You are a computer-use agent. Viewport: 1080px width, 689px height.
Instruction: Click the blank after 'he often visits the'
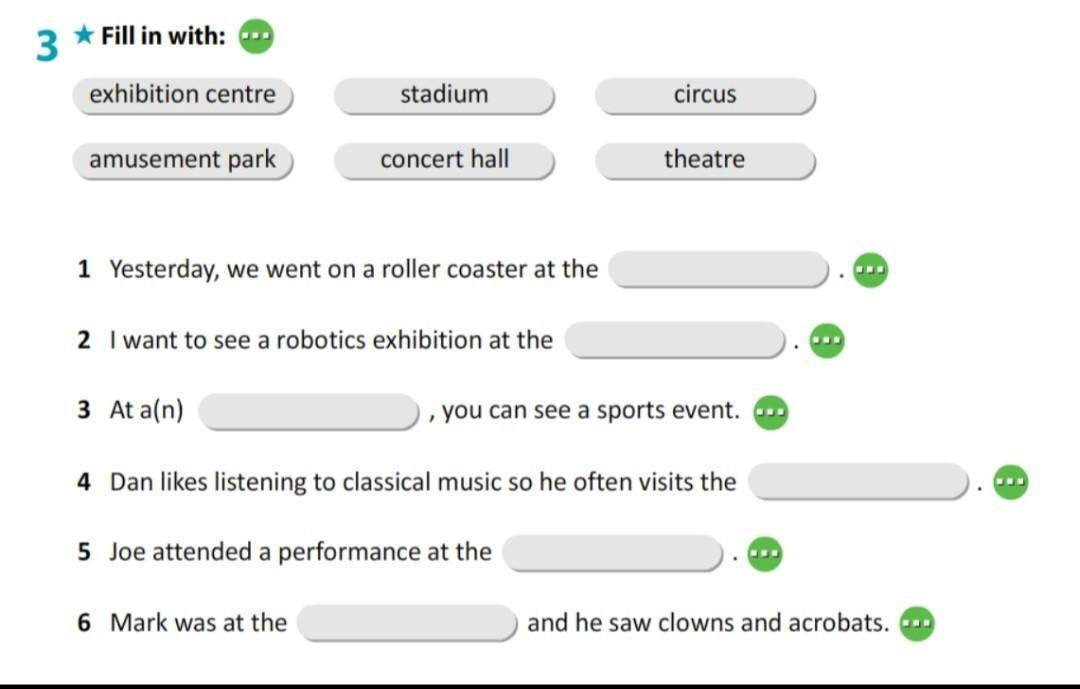coord(859,482)
